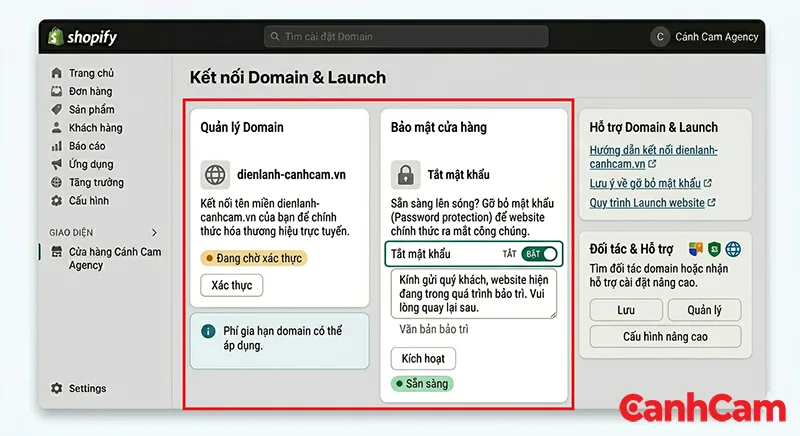800x436 pixels.
Task: Click the Tăng trưởng globe icon
Action: 57,182
